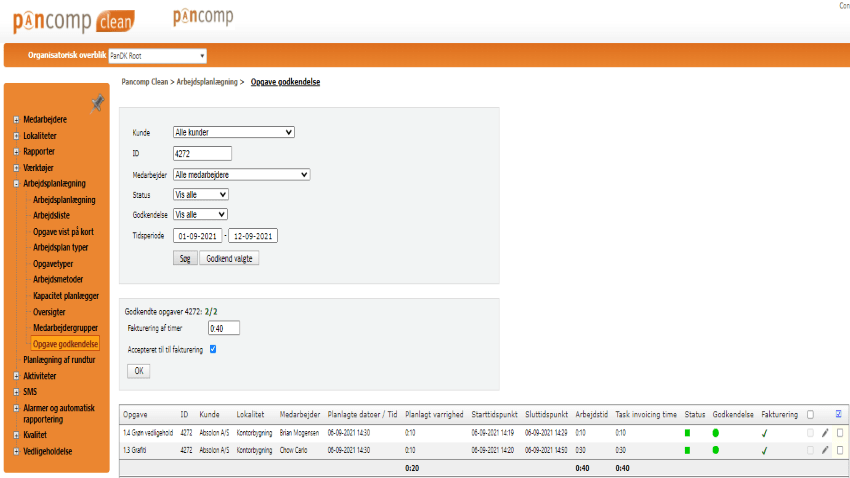850x478 pixels.
Task: Click the Søg button
Action: pyautogui.click(x=184, y=258)
